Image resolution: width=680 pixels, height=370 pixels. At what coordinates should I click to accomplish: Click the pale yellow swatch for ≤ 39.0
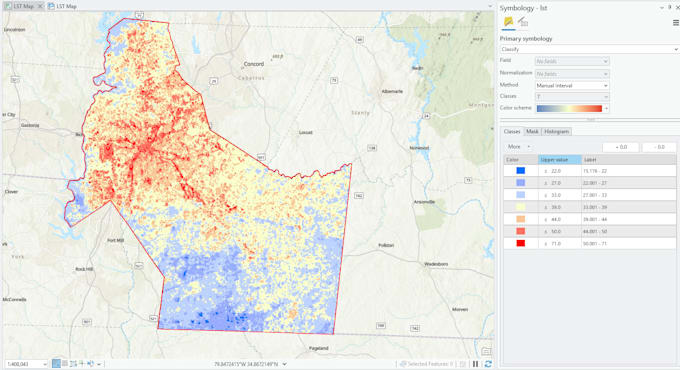[x=520, y=207]
